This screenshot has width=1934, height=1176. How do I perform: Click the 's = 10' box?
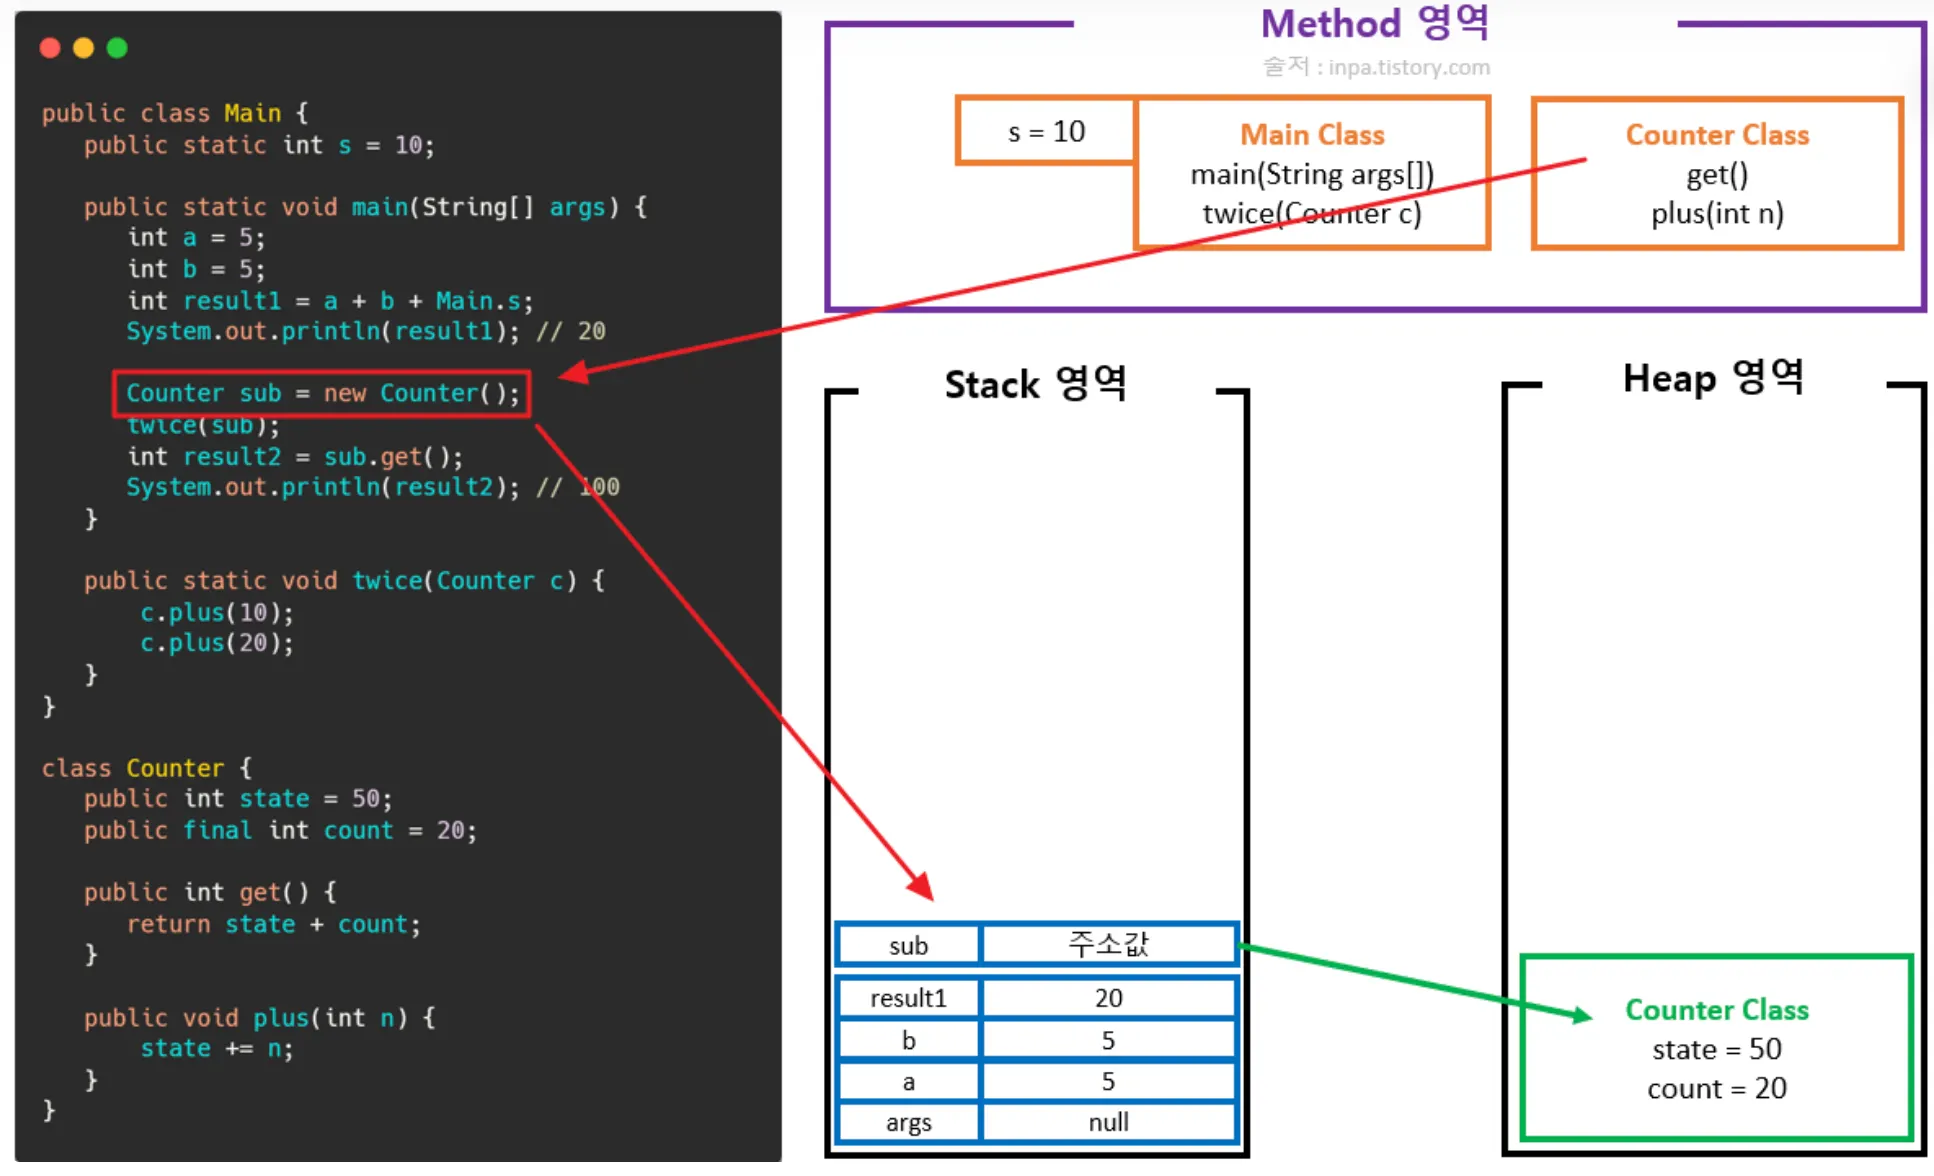click(x=1046, y=131)
